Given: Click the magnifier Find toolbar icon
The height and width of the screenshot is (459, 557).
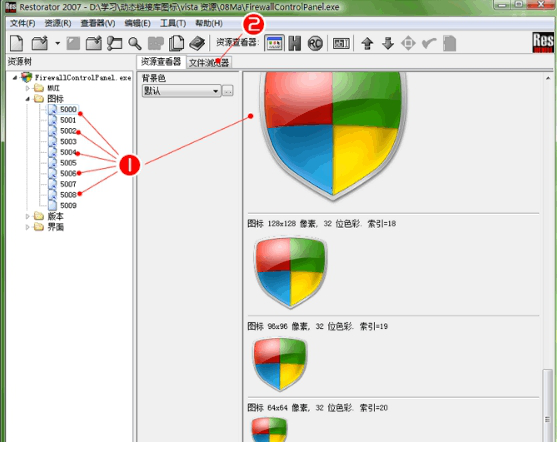Looking at the screenshot, I should (135, 43).
